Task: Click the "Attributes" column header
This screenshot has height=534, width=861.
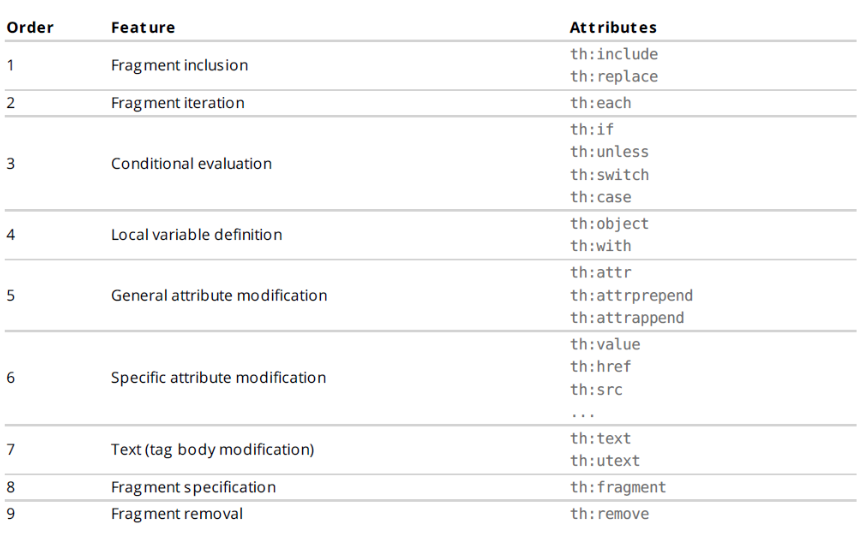Action: pyautogui.click(x=613, y=27)
